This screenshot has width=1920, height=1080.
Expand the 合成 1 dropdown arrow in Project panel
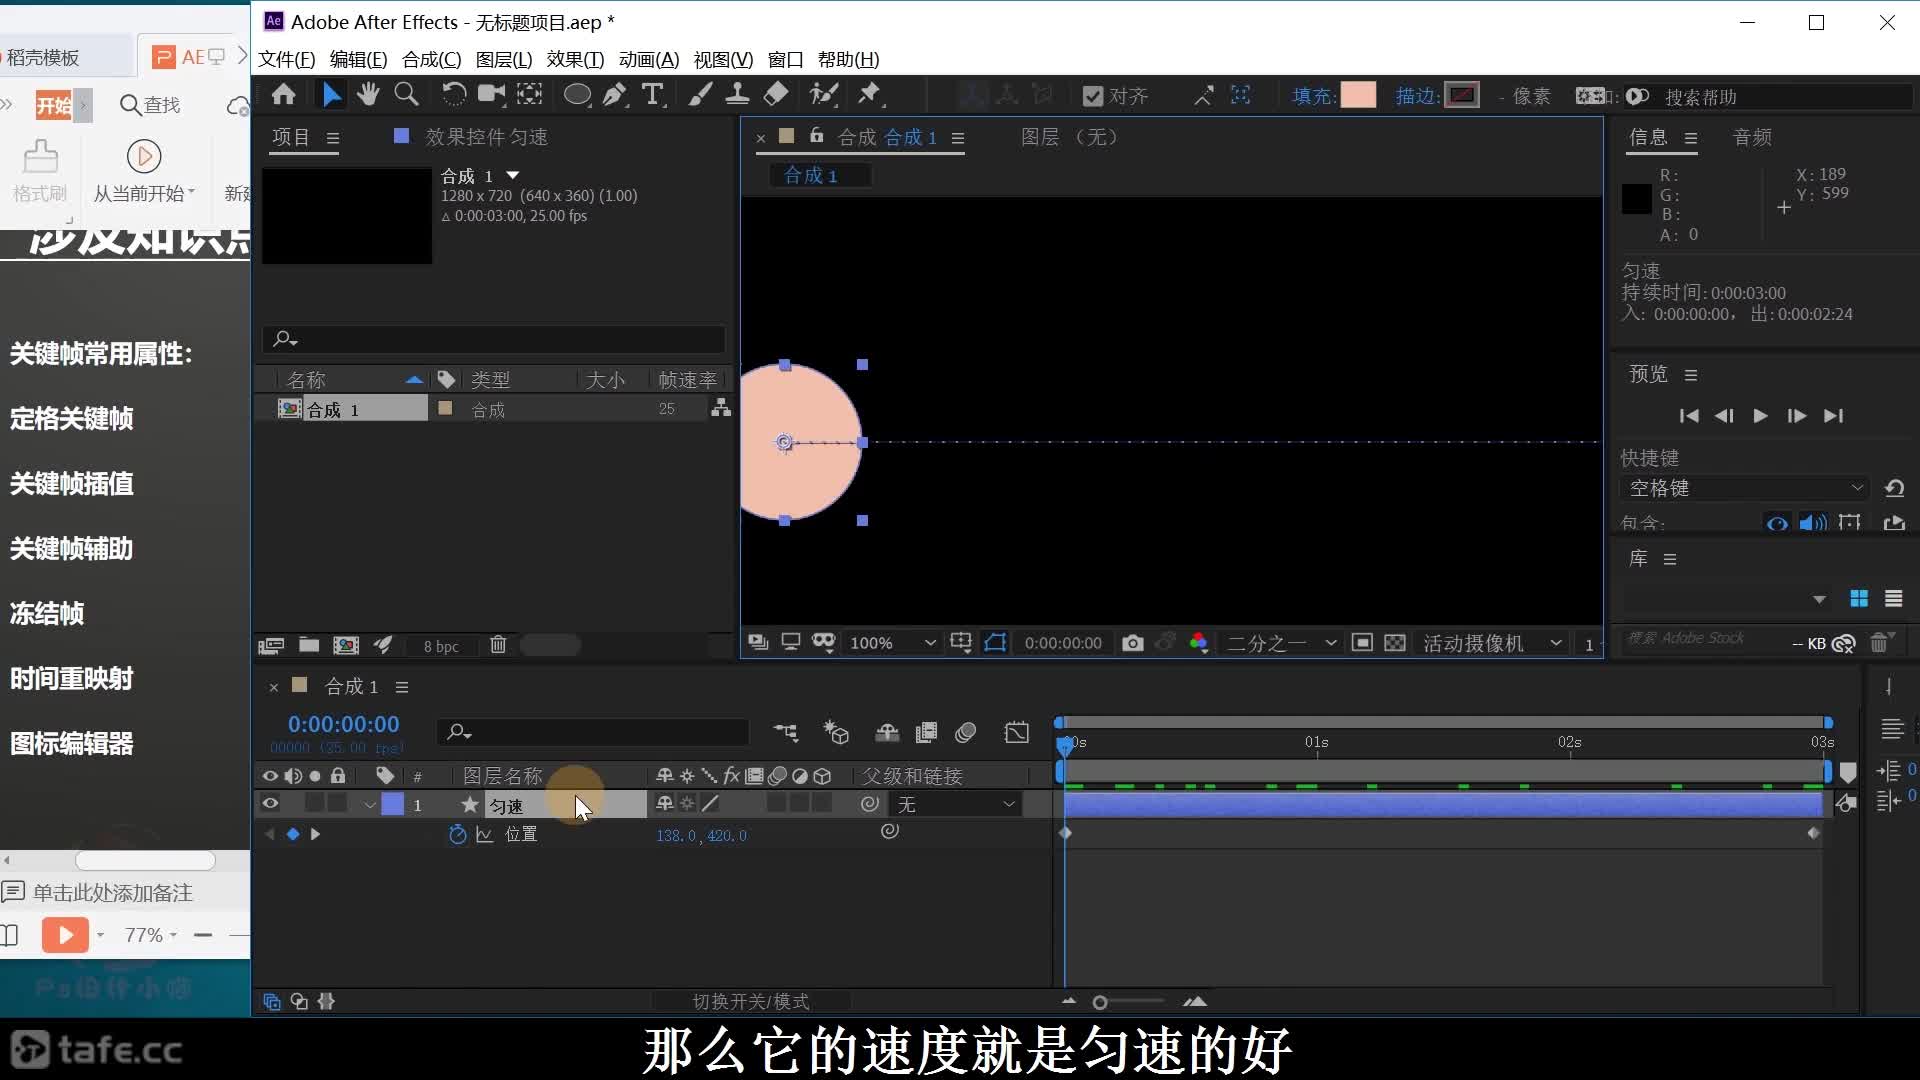click(513, 175)
